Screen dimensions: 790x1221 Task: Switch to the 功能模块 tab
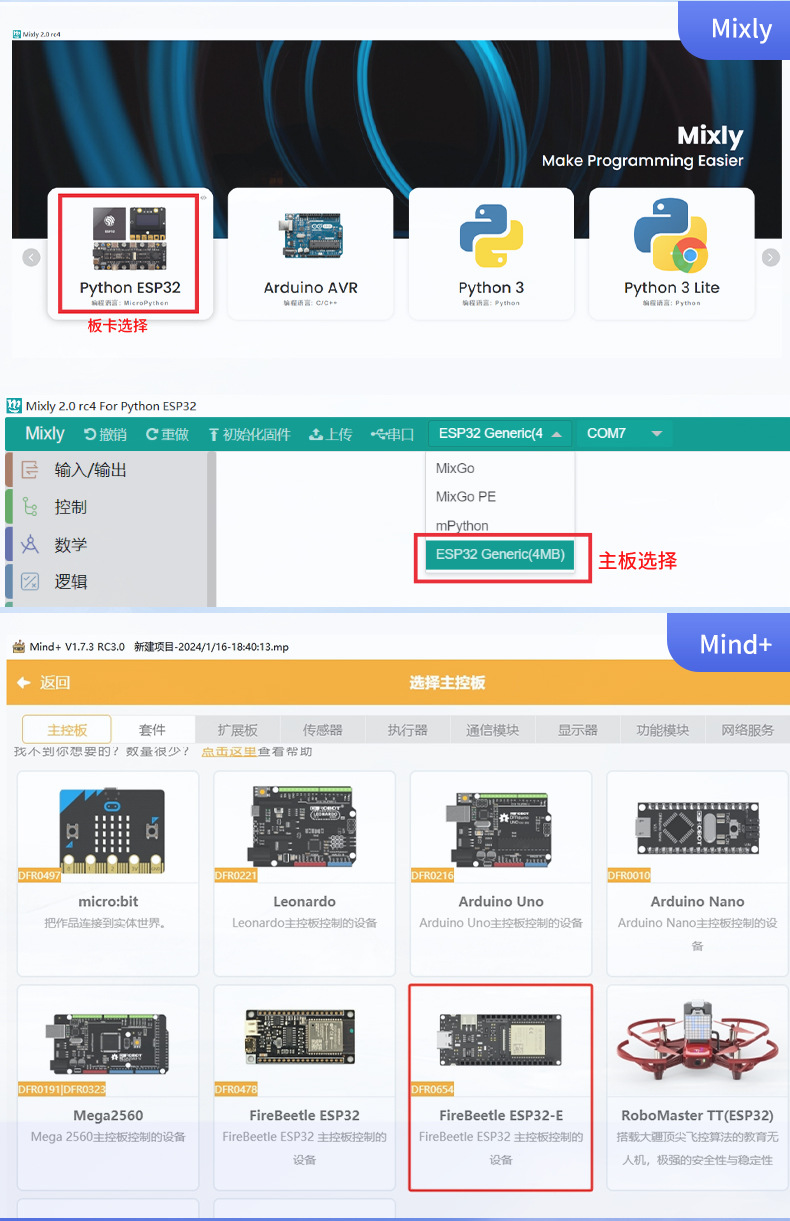click(x=663, y=730)
